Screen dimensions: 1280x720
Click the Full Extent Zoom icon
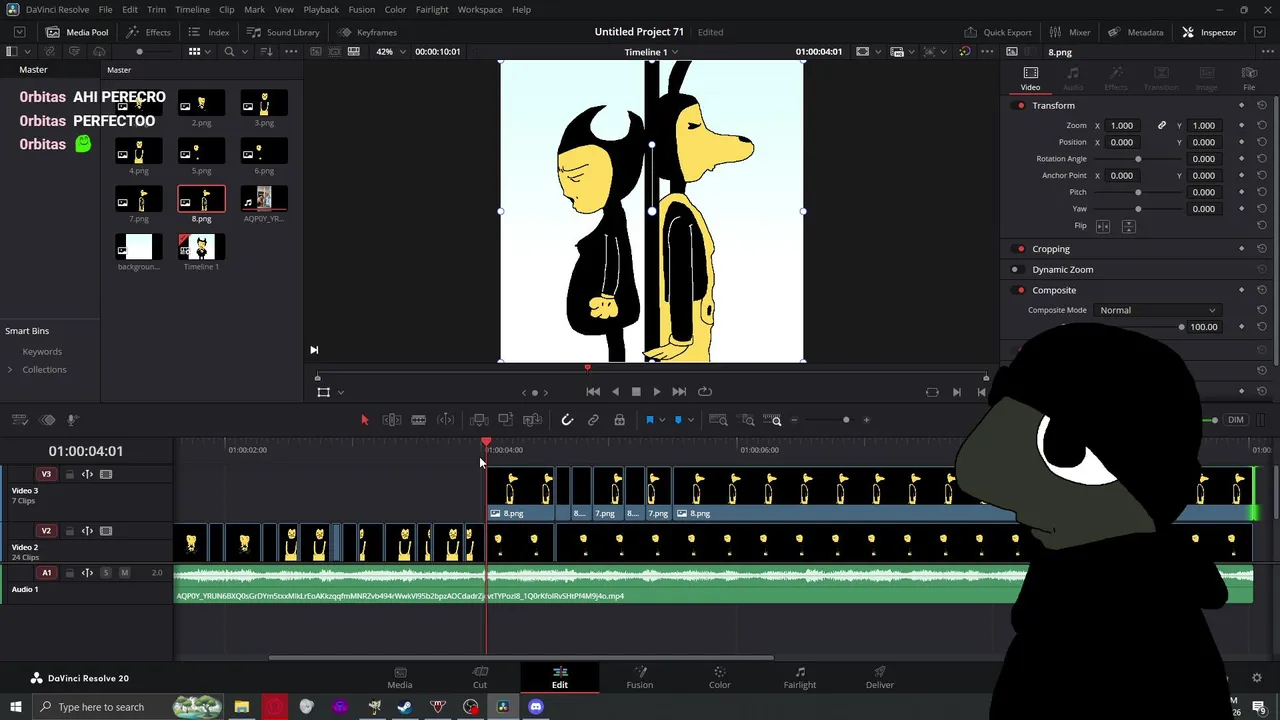(x=718, y=420)
